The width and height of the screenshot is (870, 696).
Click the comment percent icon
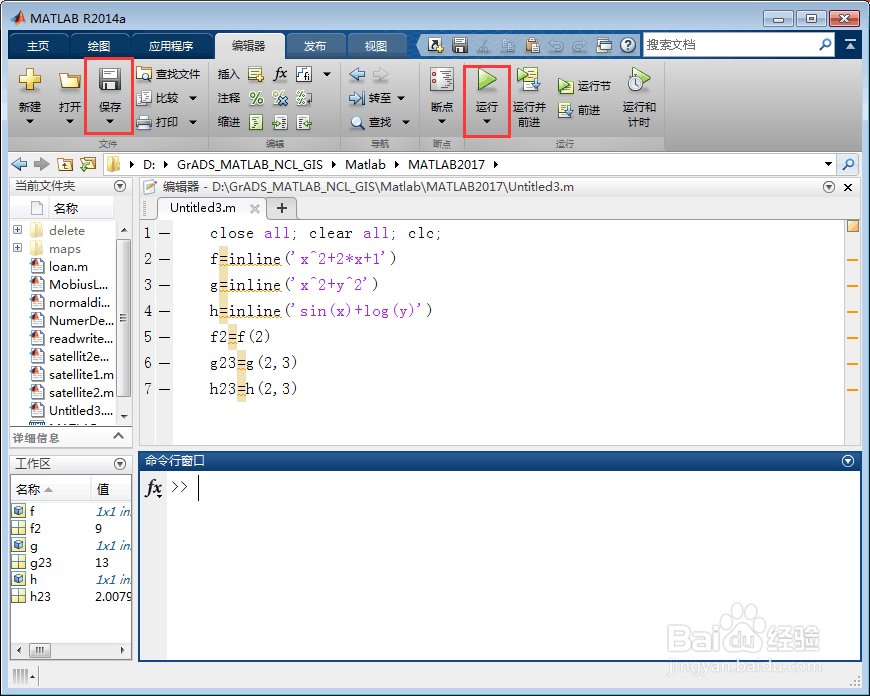coord(256,98)
